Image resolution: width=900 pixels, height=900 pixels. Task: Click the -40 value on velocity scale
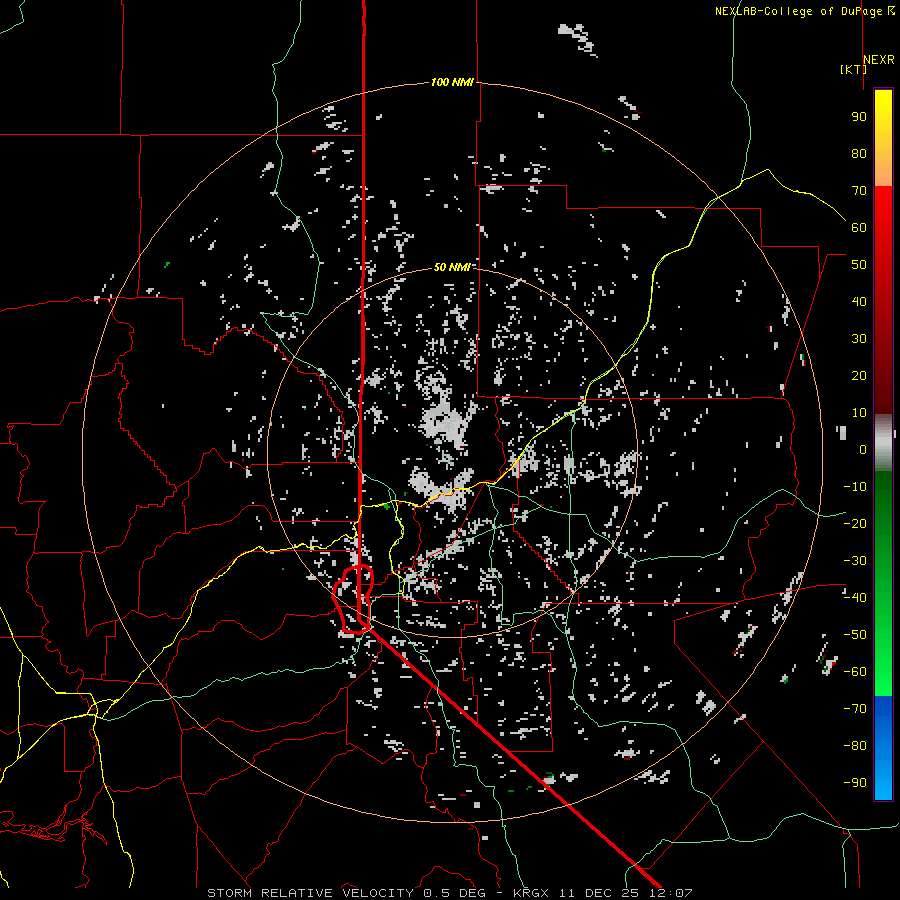pos(855,598)
